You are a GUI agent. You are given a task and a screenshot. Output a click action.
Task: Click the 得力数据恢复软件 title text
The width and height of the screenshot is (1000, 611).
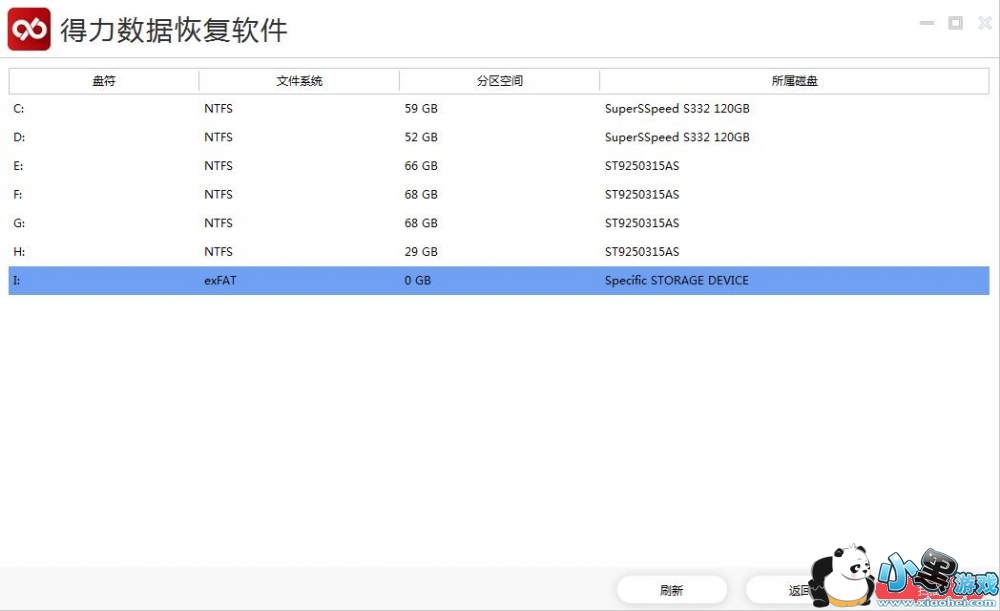click(174, 30)
